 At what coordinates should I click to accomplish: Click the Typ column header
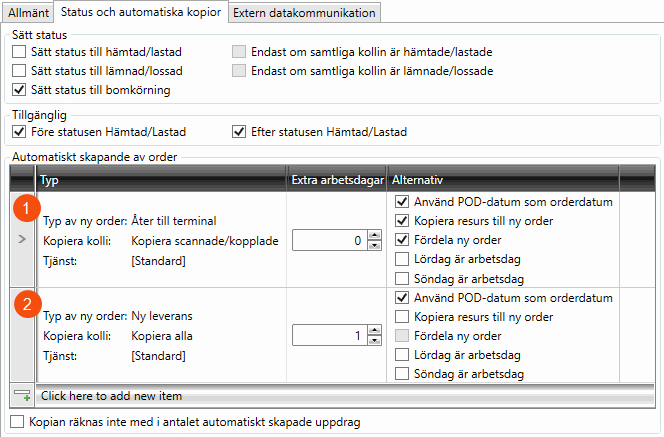click(160, 180)
